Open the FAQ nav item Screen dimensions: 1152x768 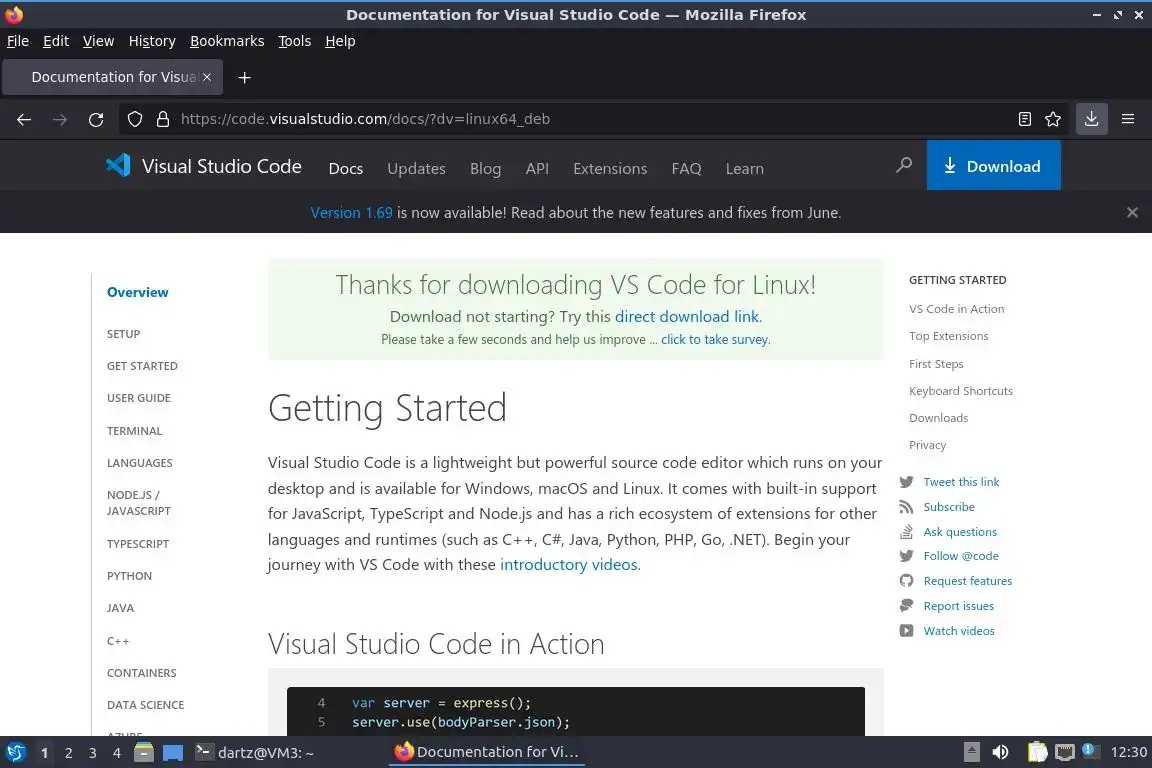(x=686, y=168)
